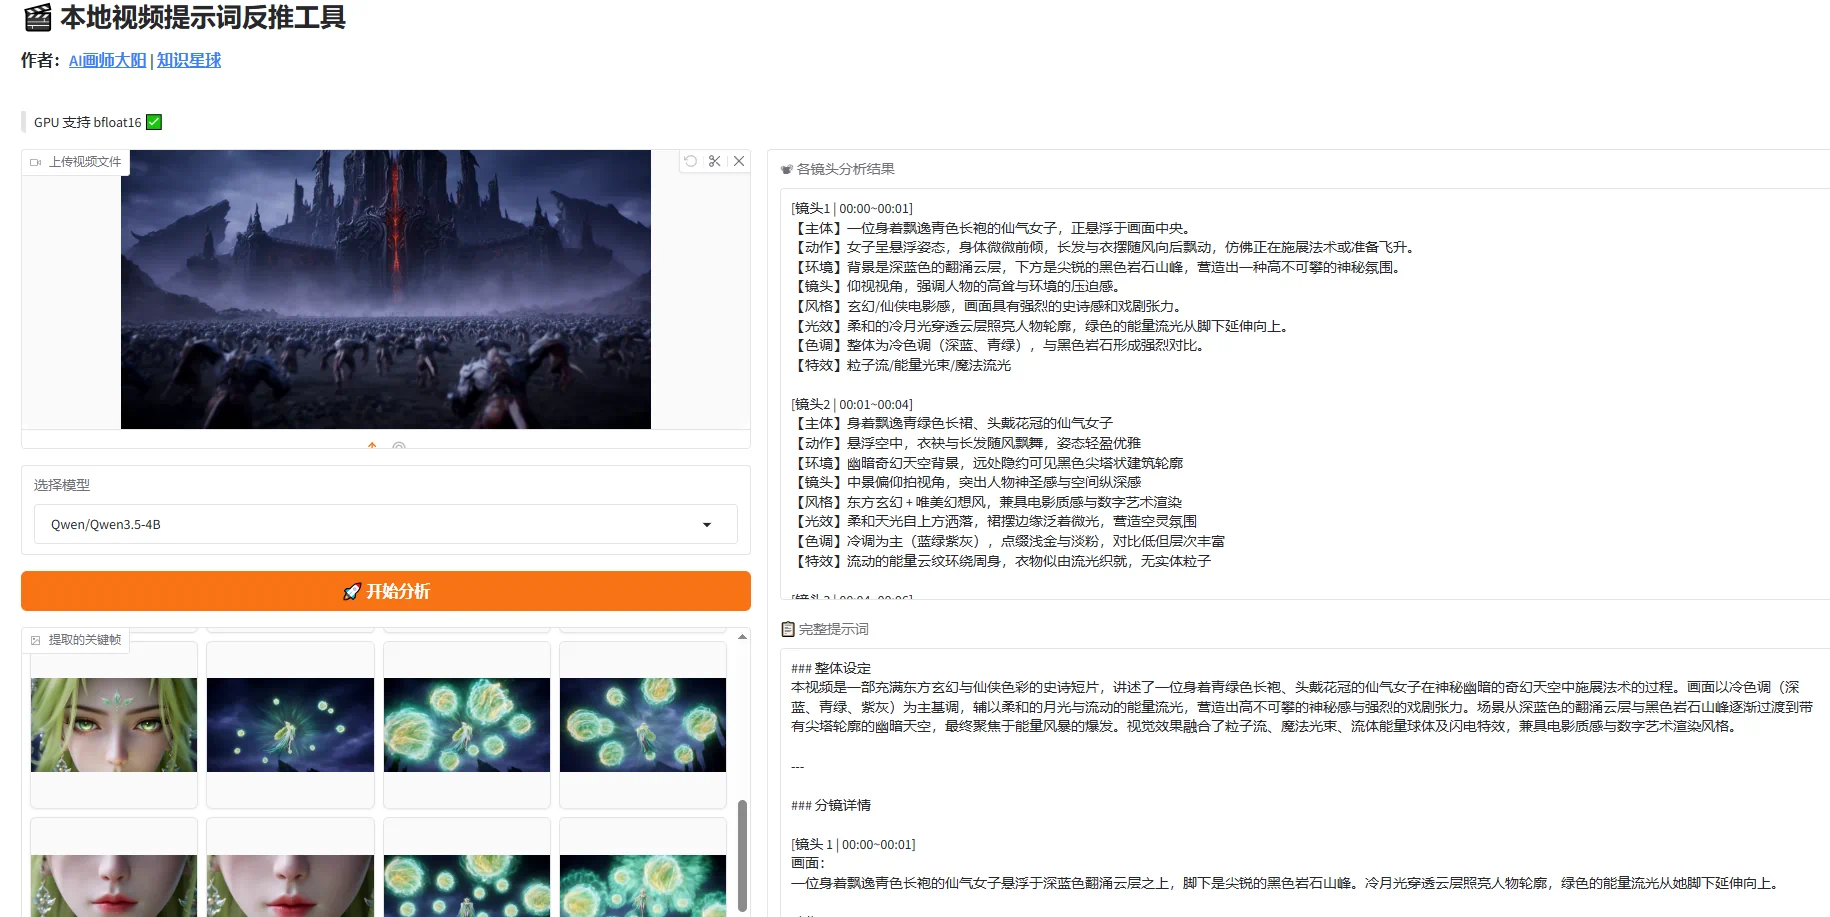Click the line 【色调】冷调为主（蓝绿紫灰）
This screenshot has width=1830, height=917.
pyautogui.click(x=1008, y=542)
